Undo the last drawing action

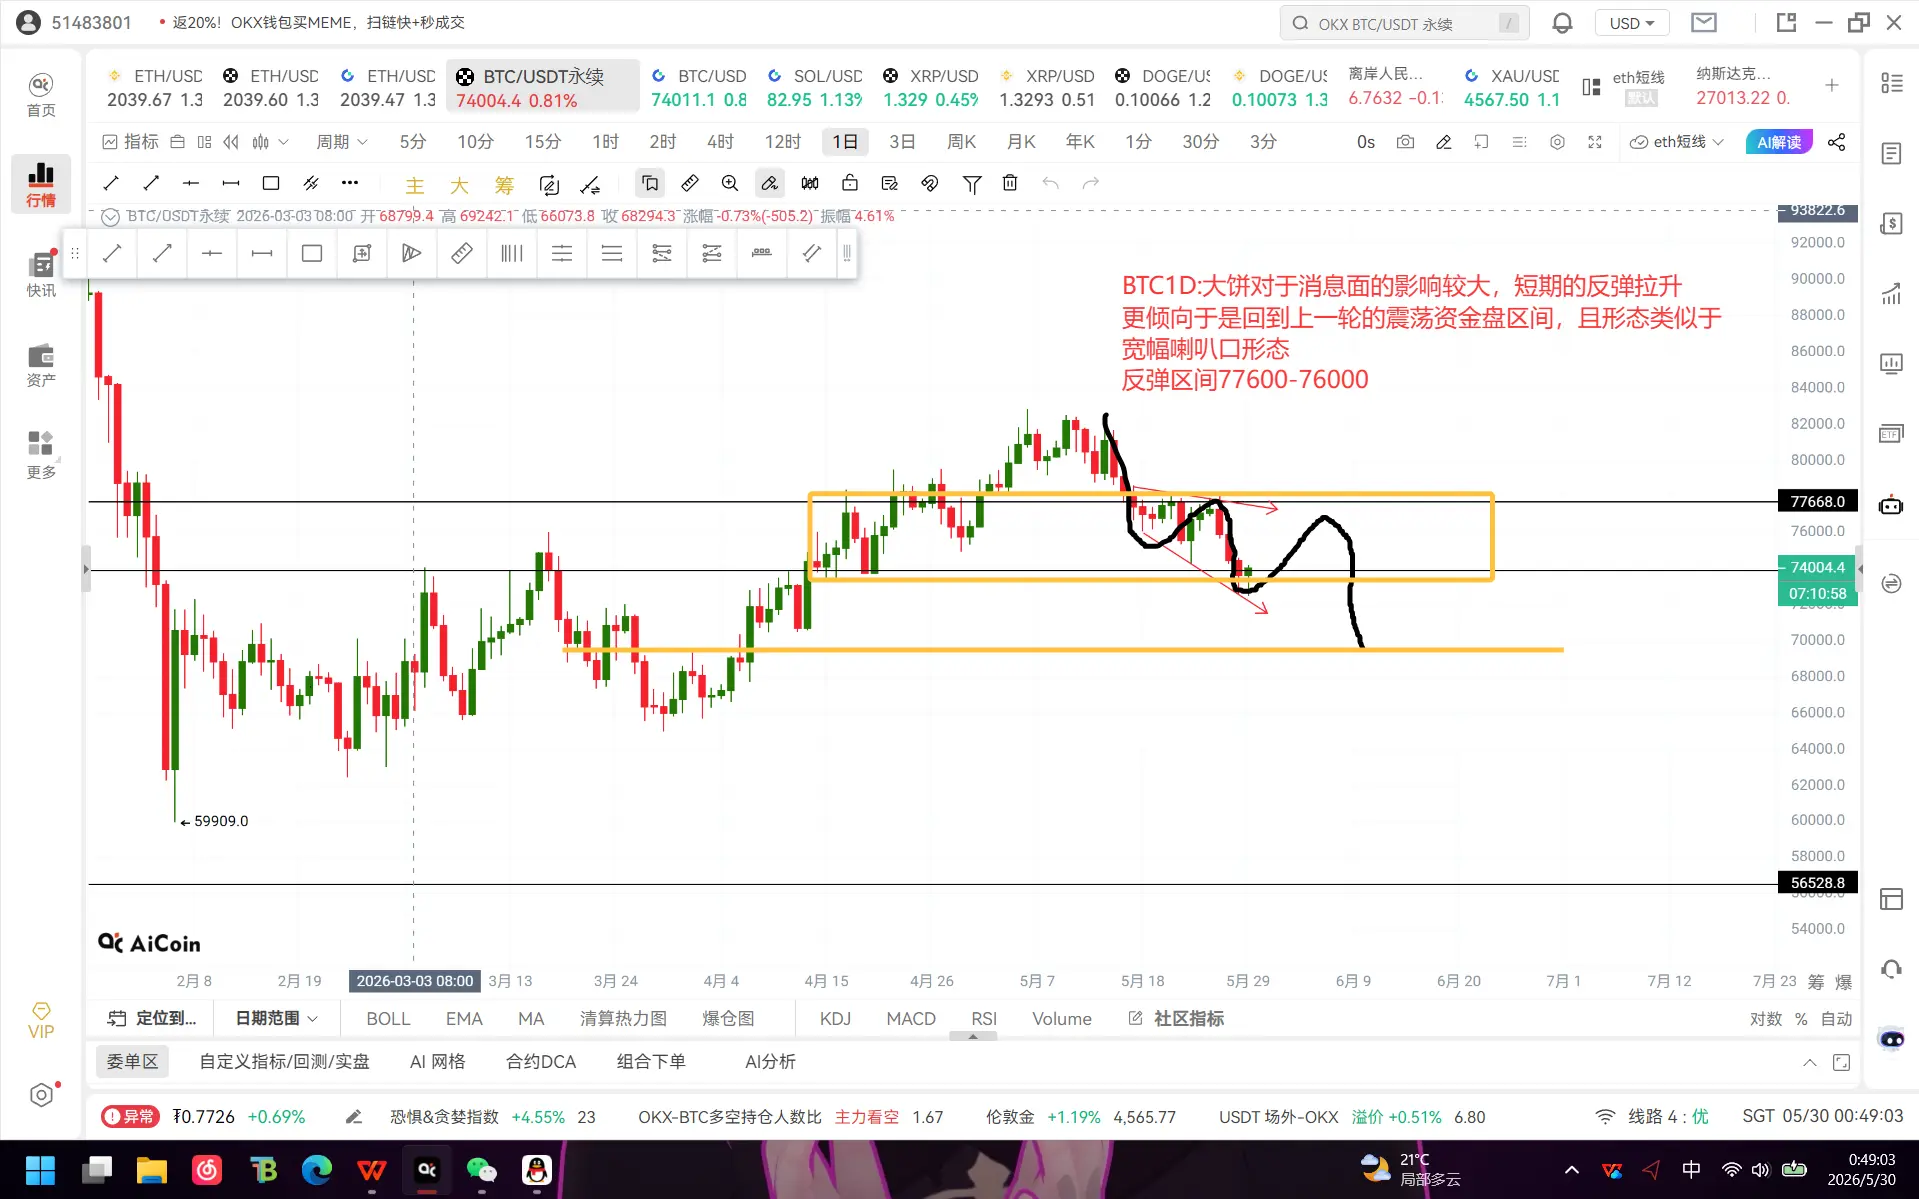point(1050,183)
